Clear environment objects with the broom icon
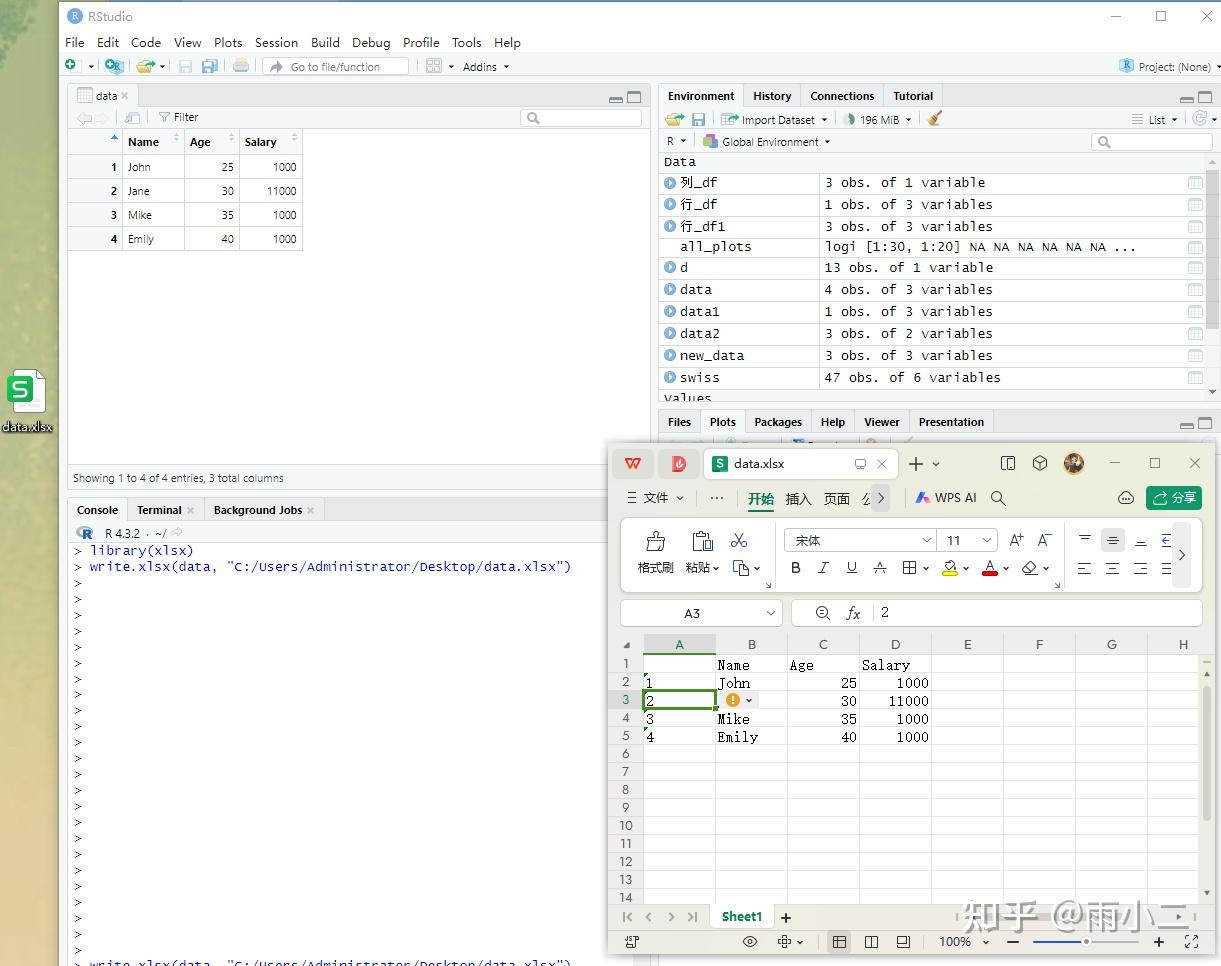The image size is (1221, 966). point(935,119)
